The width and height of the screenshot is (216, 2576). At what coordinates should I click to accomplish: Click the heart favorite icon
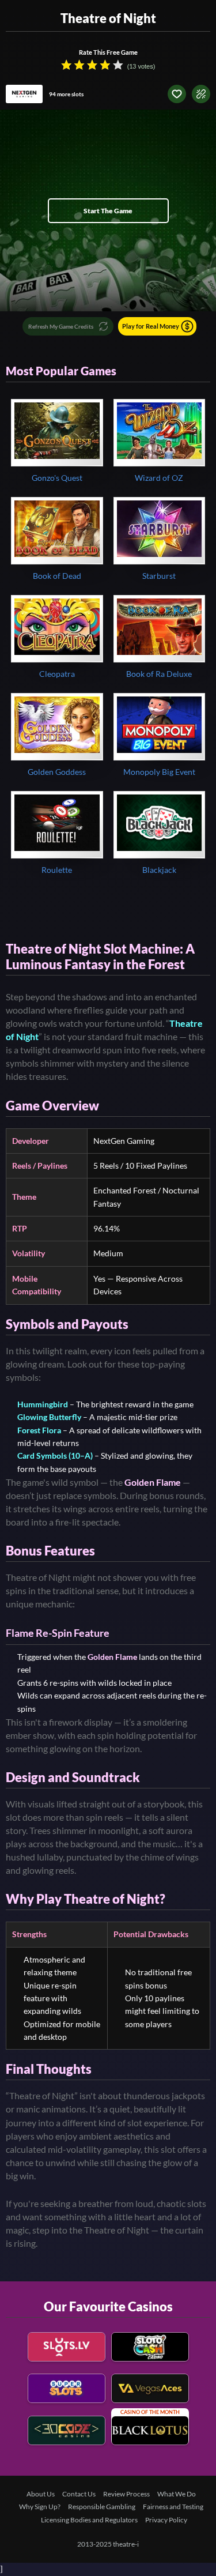click(x=176, y=94)
